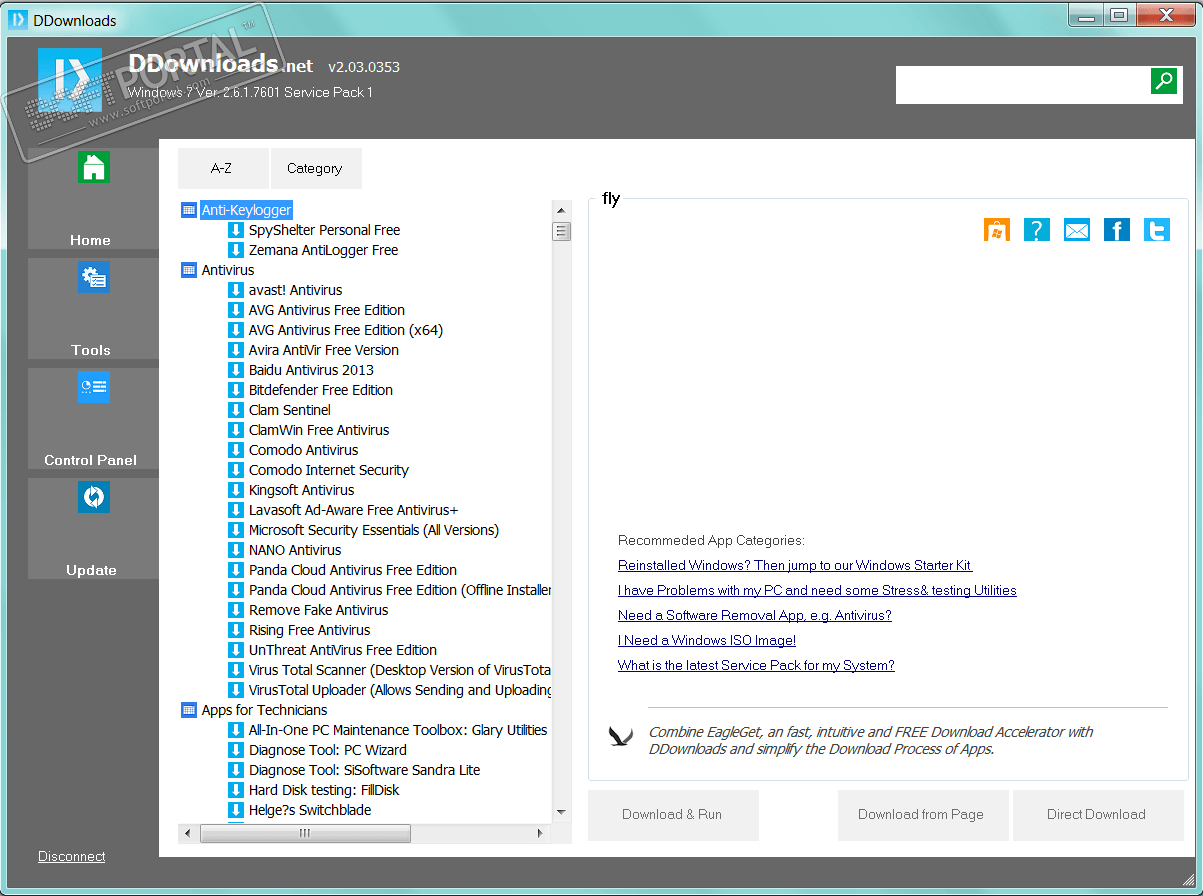Image resolution: width=1203 pixels, height=896 pixels.
Task: Collapse the Antivirus category node
Action: click(189, 270)
